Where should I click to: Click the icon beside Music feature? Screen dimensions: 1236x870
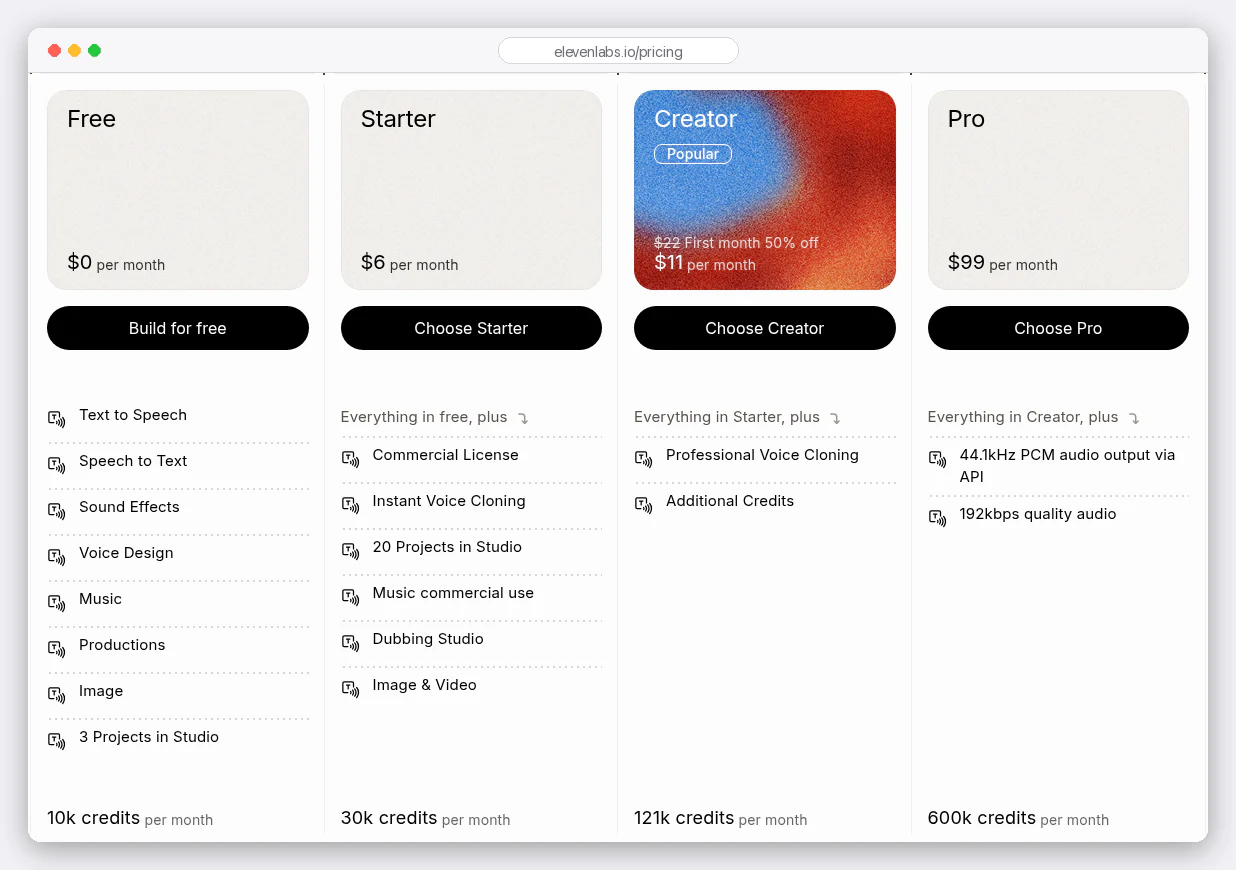click(x=57, y=603)
